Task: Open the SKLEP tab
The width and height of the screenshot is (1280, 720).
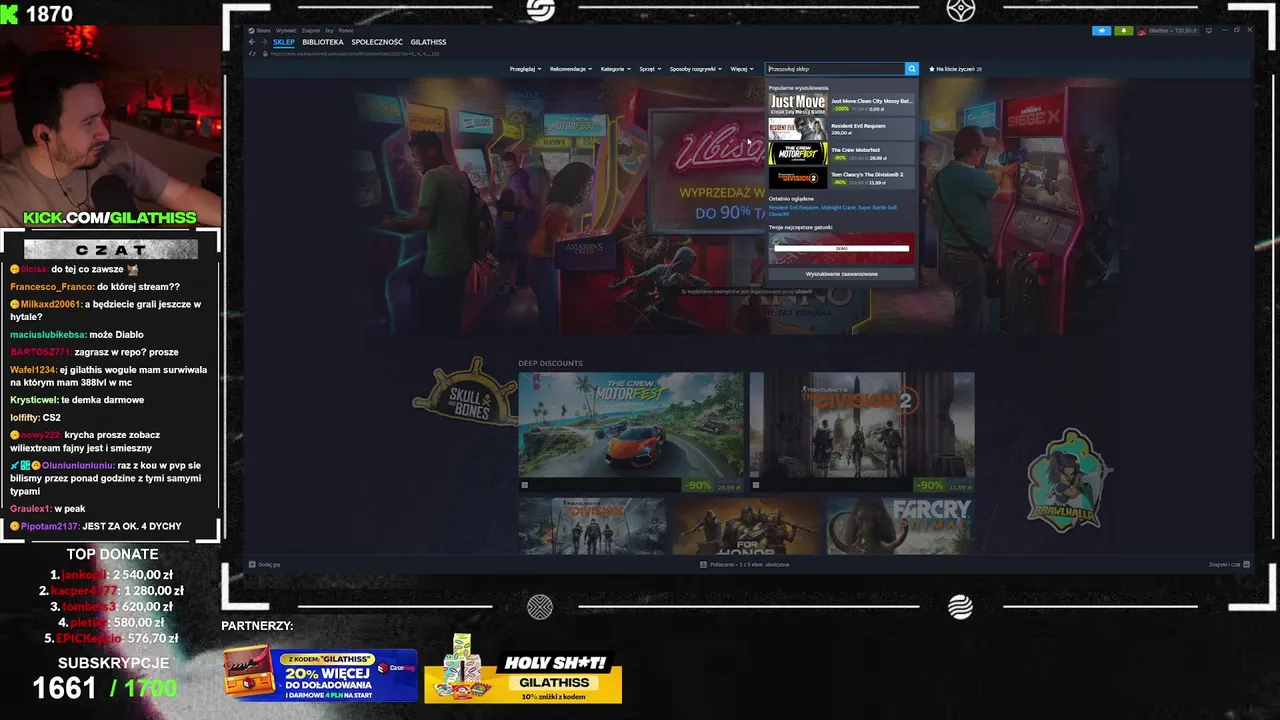Action: pos(284,42)
